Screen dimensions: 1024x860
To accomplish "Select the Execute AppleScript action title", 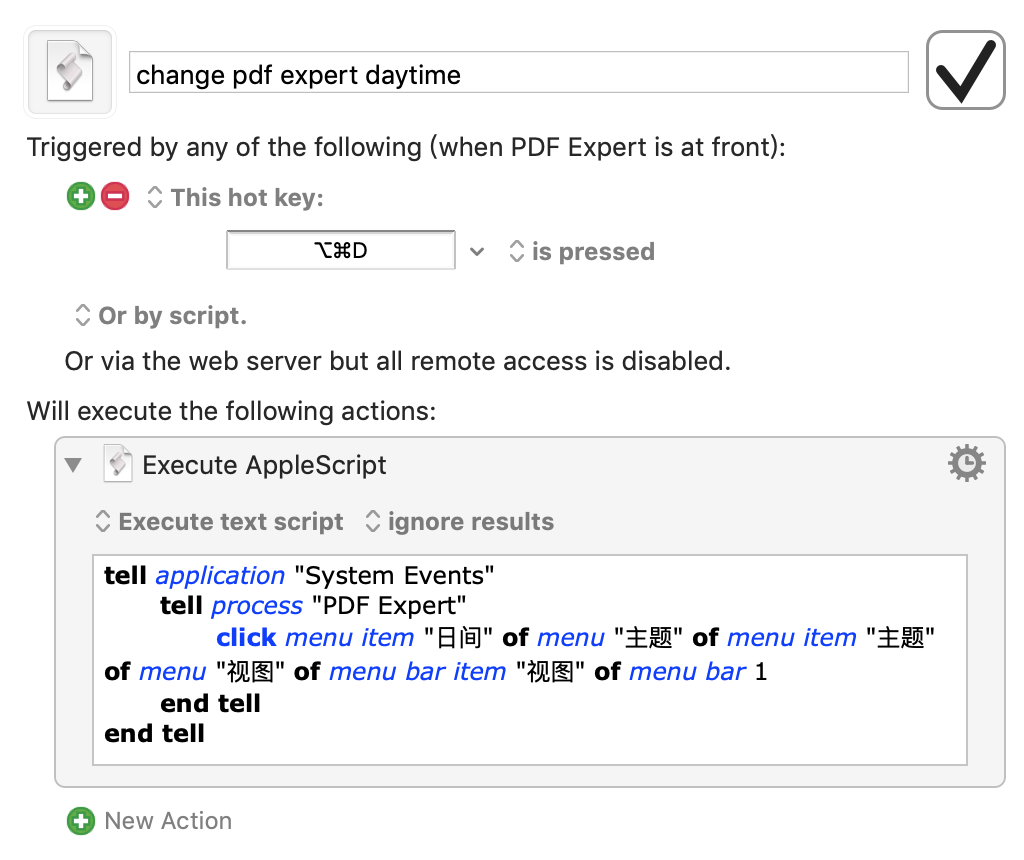I will pos(264,465).
